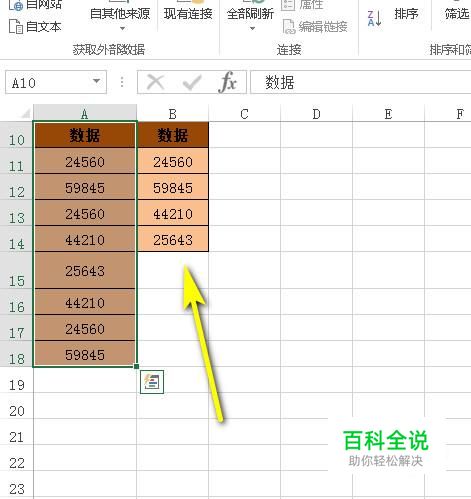Click the Select All corner triangle
471x499 pixels.
coord(25,114)
